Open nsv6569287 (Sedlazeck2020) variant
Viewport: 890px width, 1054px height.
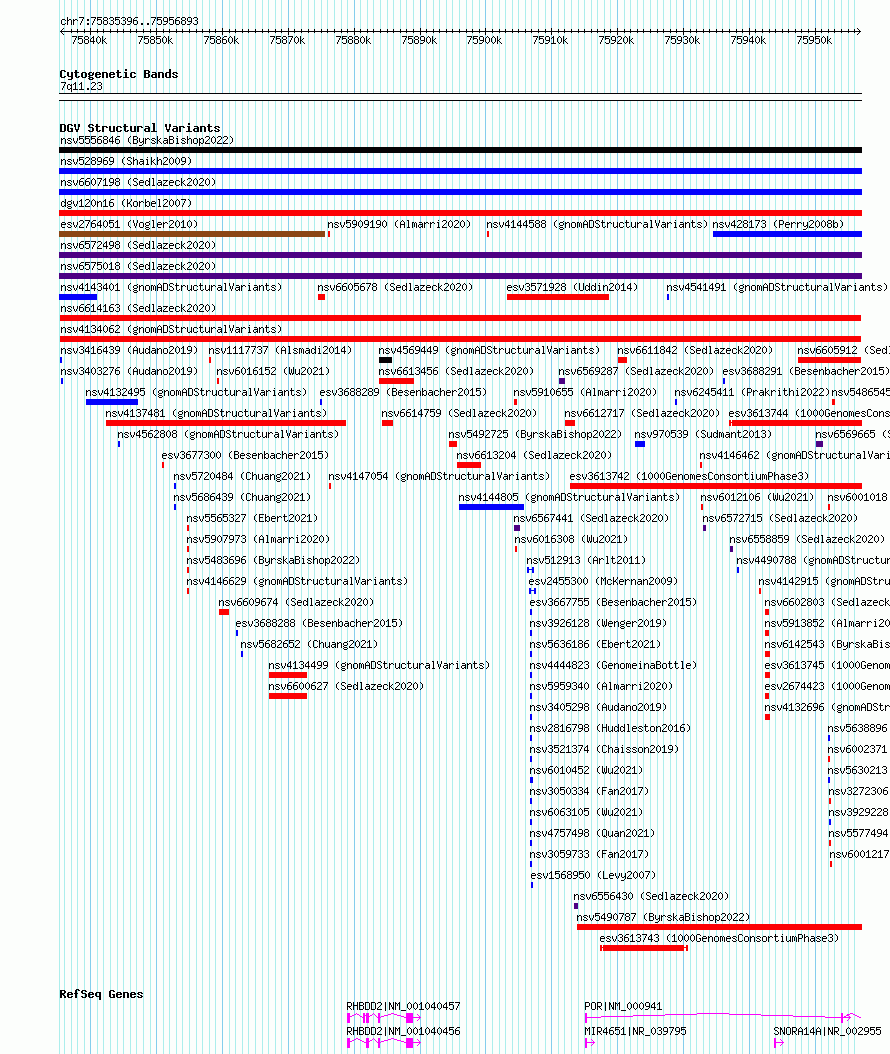[x=636, y=371]
